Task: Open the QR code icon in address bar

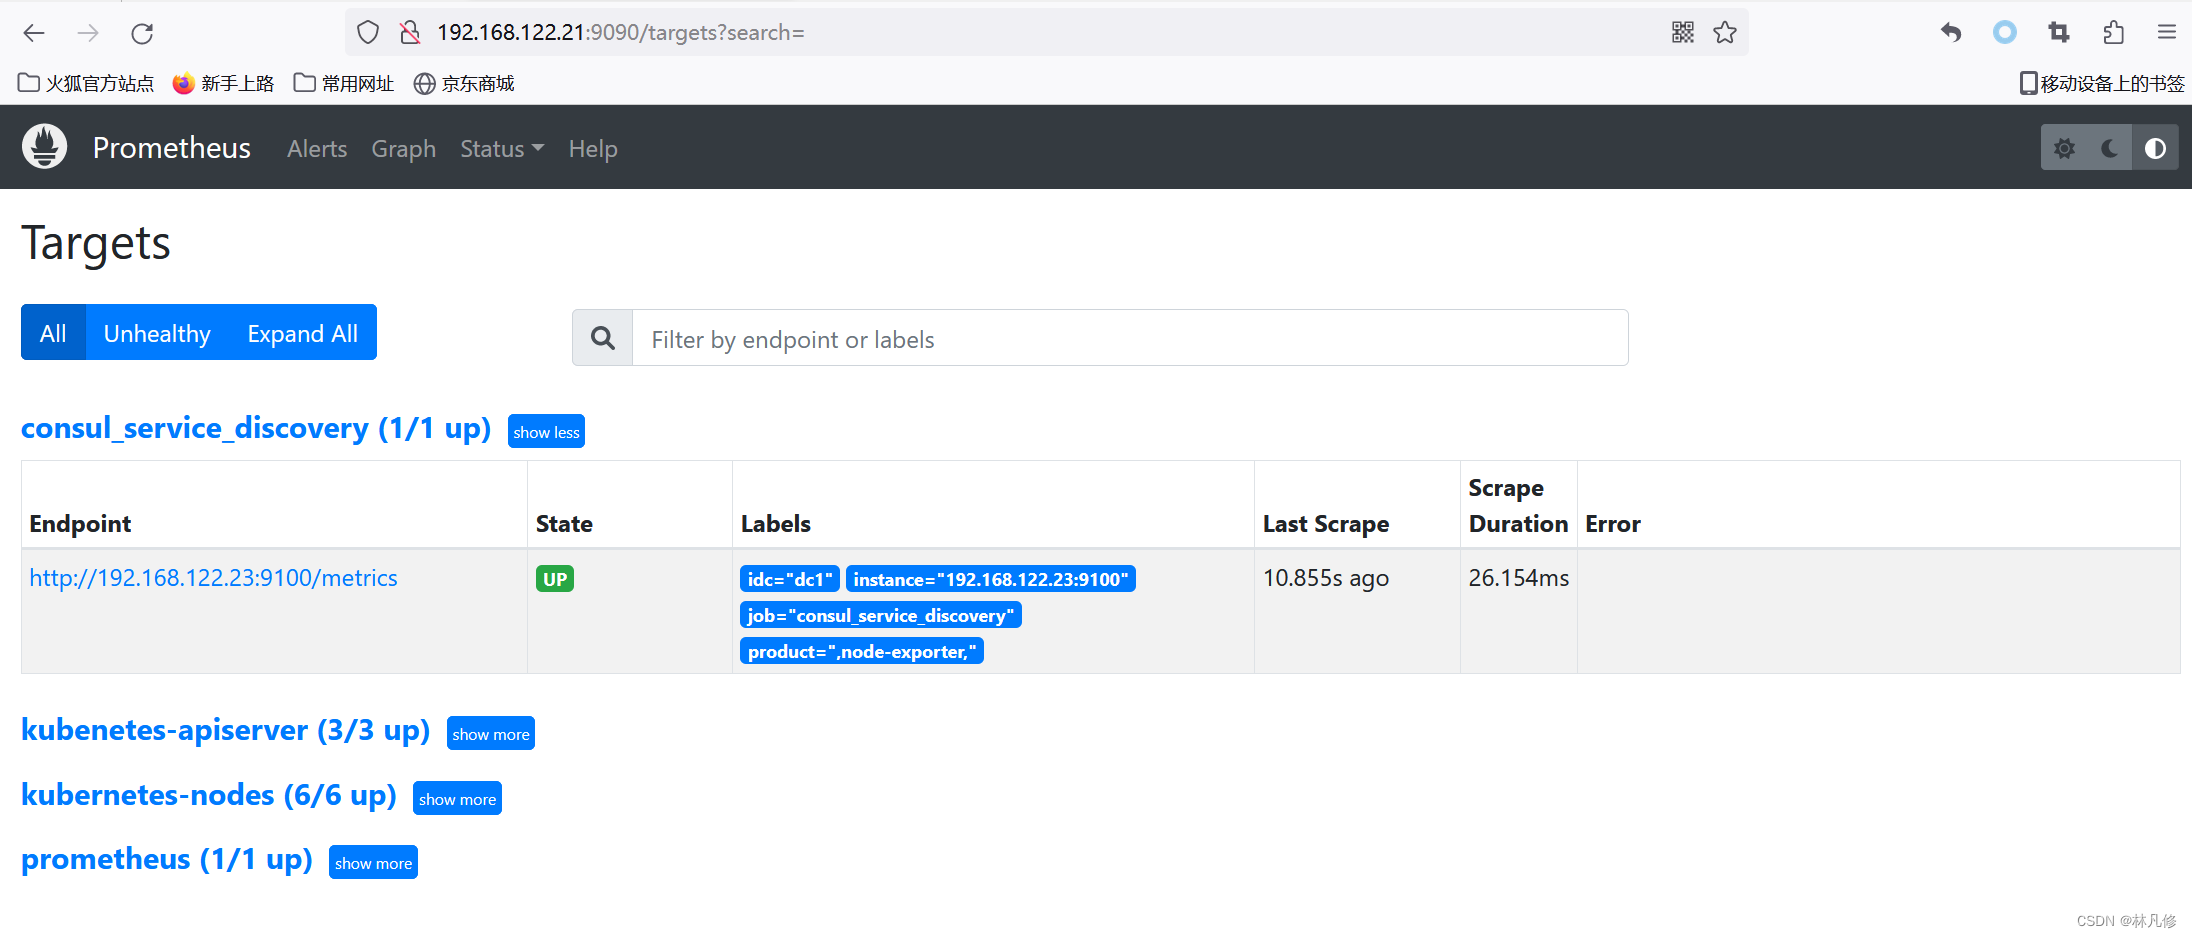Action: tap(1683, 33)
